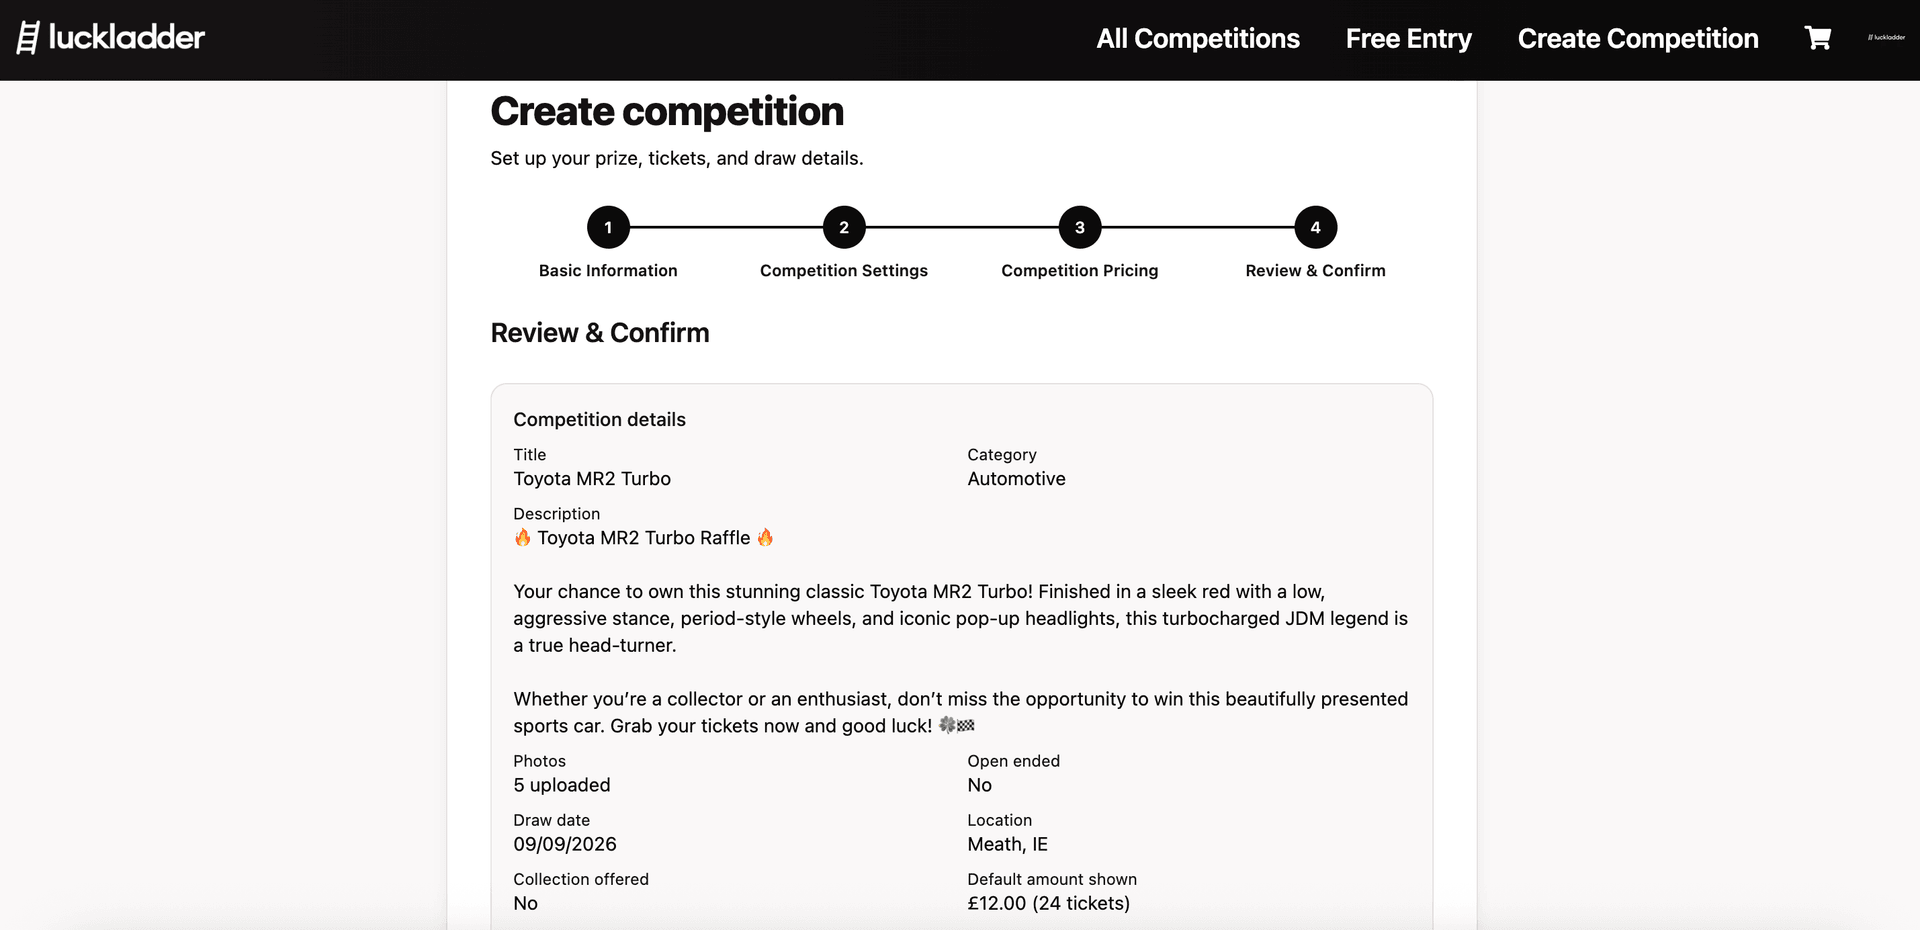Open Create Competition in navbar

click(x=1637, y=39)
